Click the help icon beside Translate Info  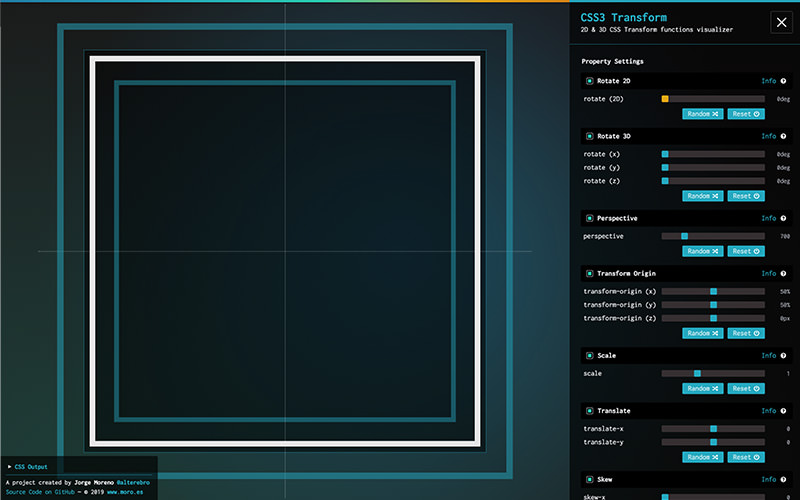pyautogui.click(x=783, y=410)
